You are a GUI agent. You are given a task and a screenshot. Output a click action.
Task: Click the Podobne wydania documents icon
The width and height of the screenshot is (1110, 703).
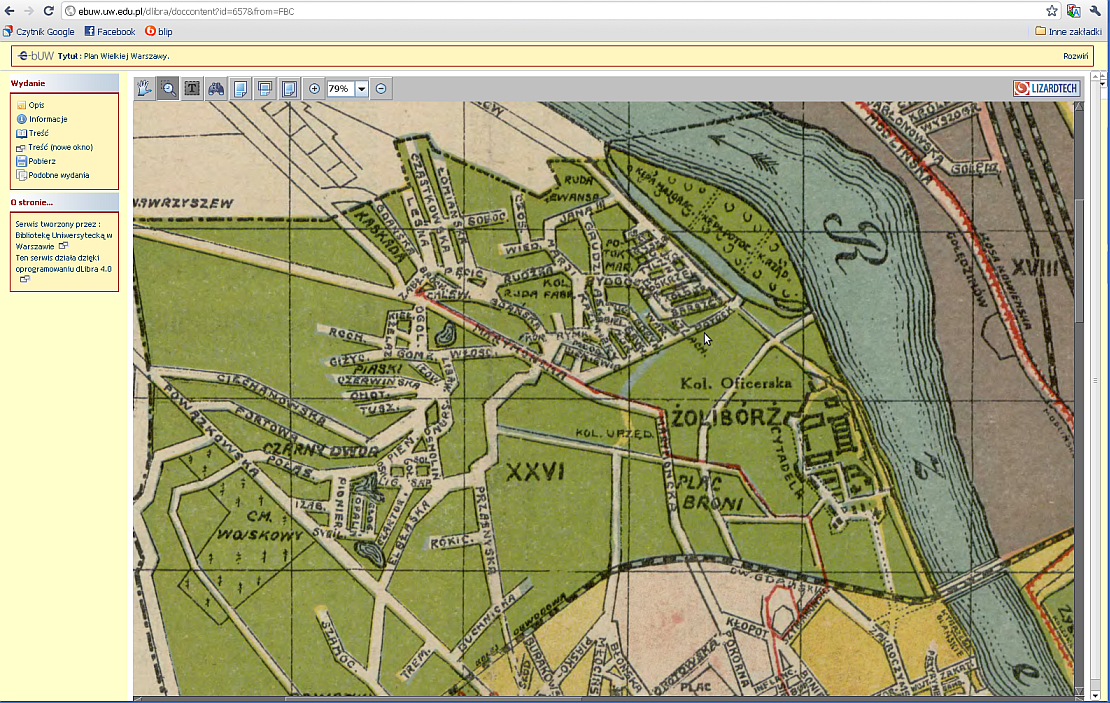pos(21,175)
